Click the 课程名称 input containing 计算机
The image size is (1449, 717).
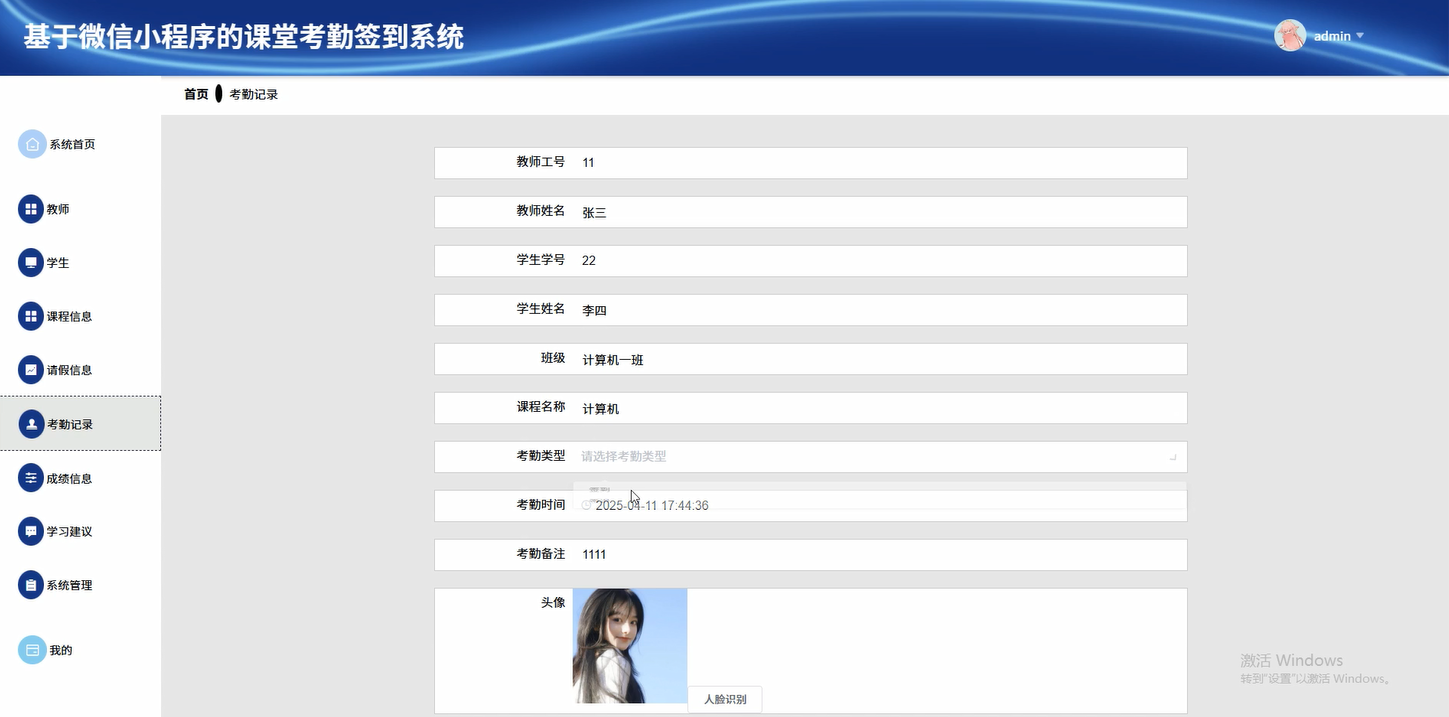pyautogui.click(x=880, y=408)
